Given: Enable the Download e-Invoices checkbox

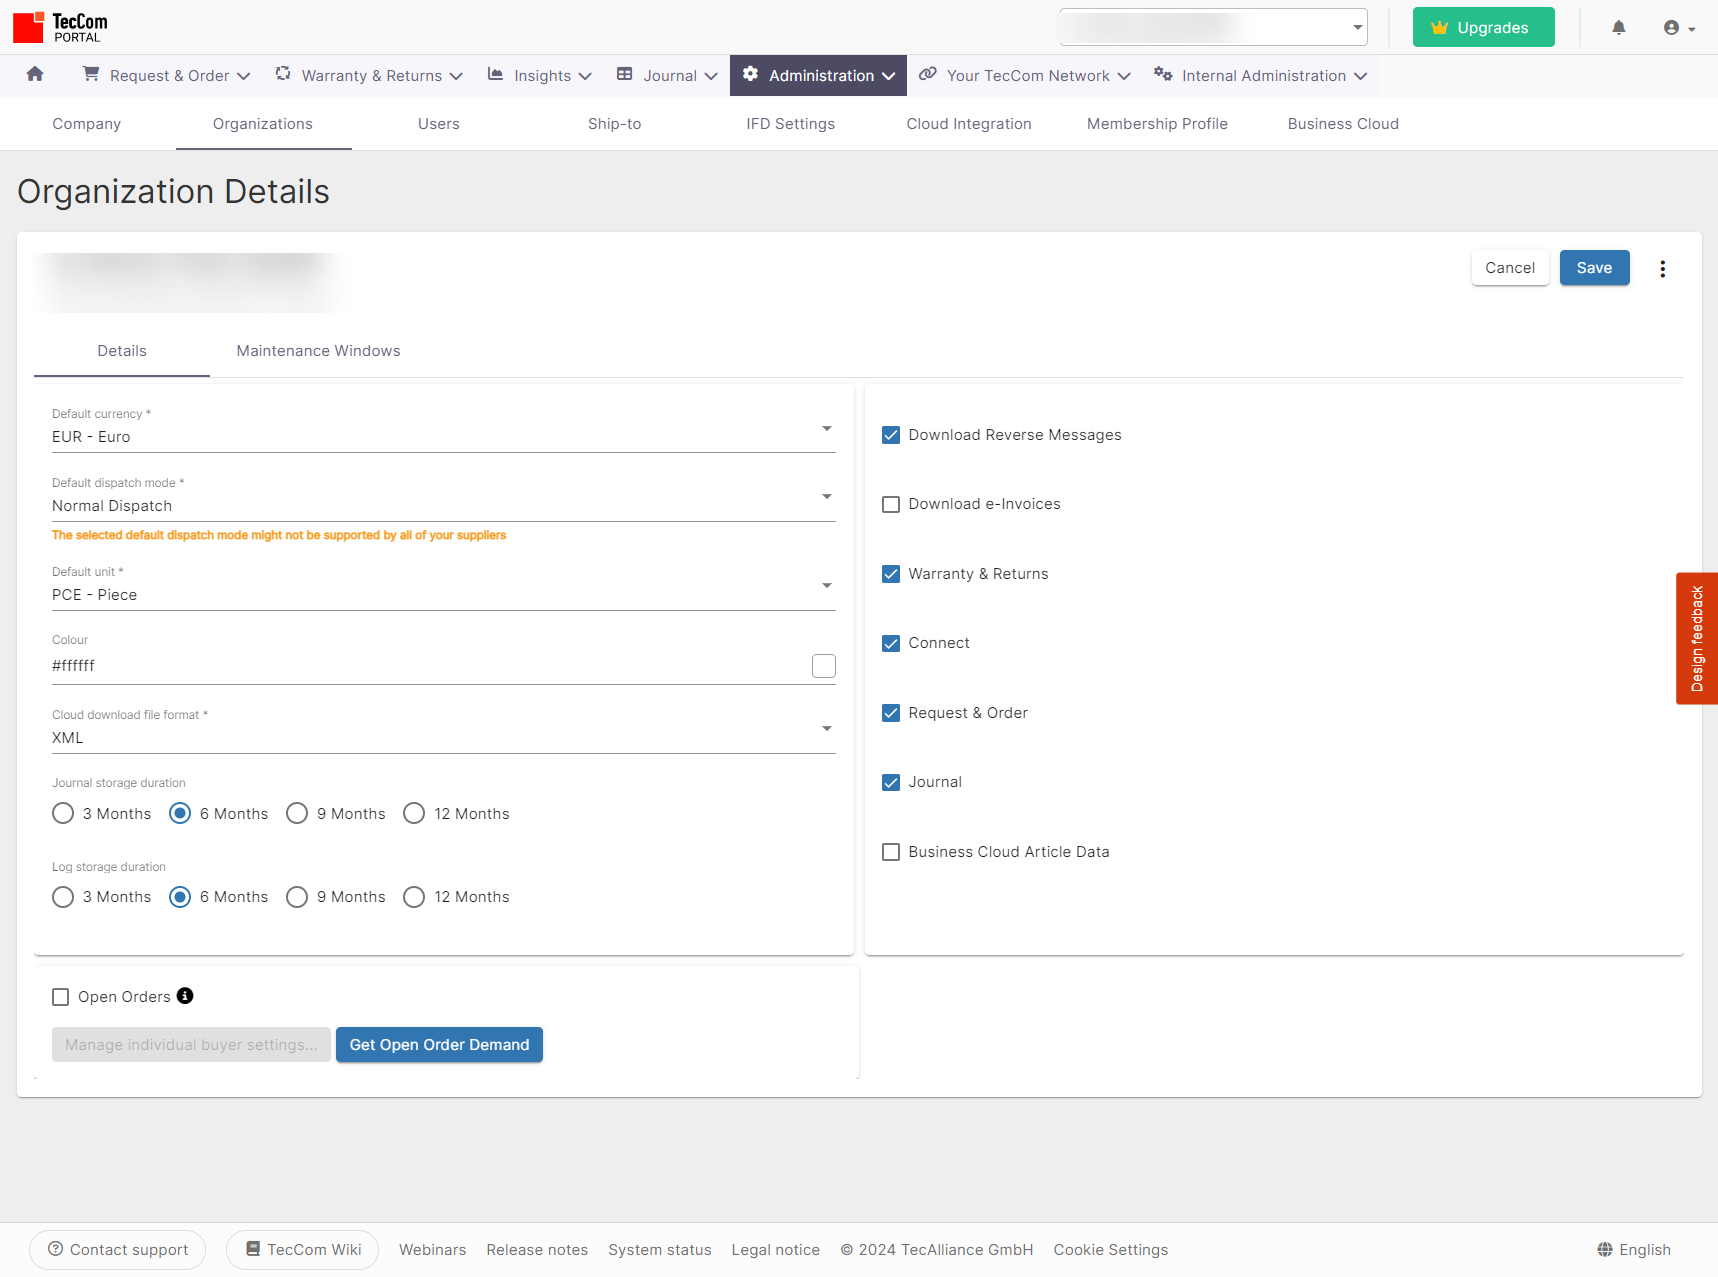Looking at the screenshot, I should click(x=891, y=505).
